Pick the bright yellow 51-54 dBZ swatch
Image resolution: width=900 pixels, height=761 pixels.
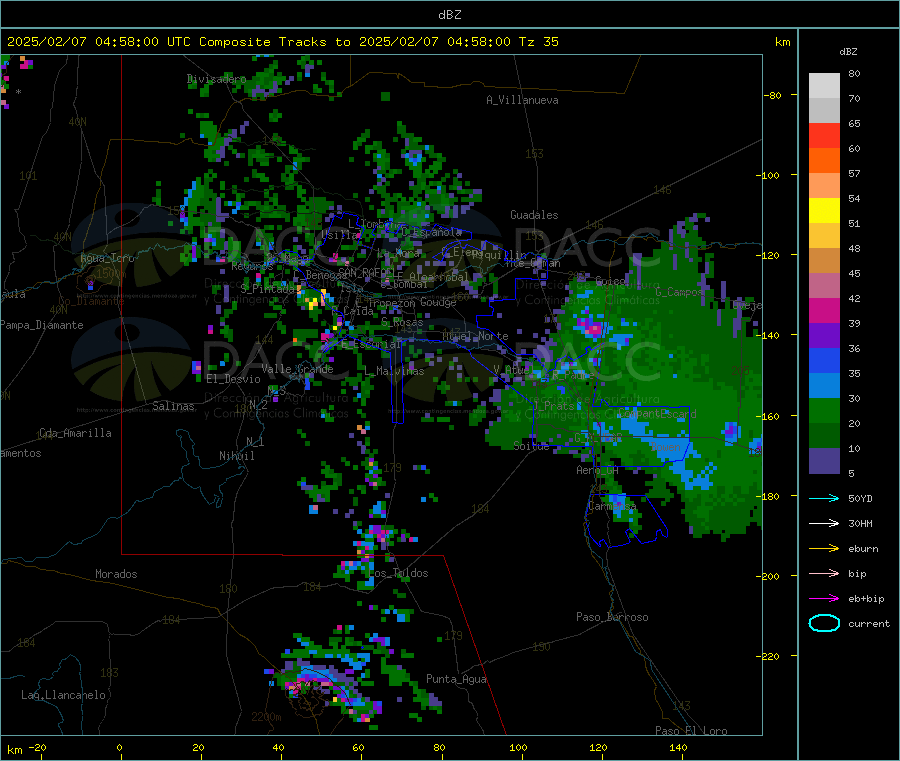[x=824, y=211]
